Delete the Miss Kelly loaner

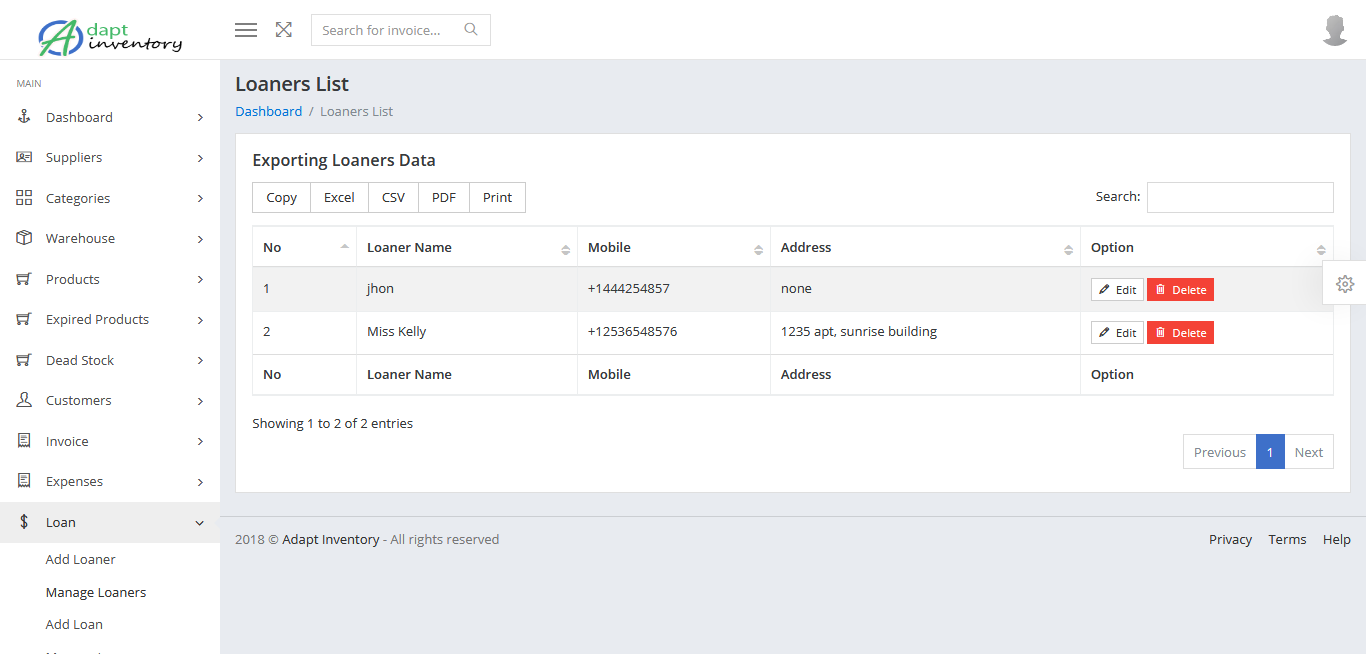pos(1180,333)
